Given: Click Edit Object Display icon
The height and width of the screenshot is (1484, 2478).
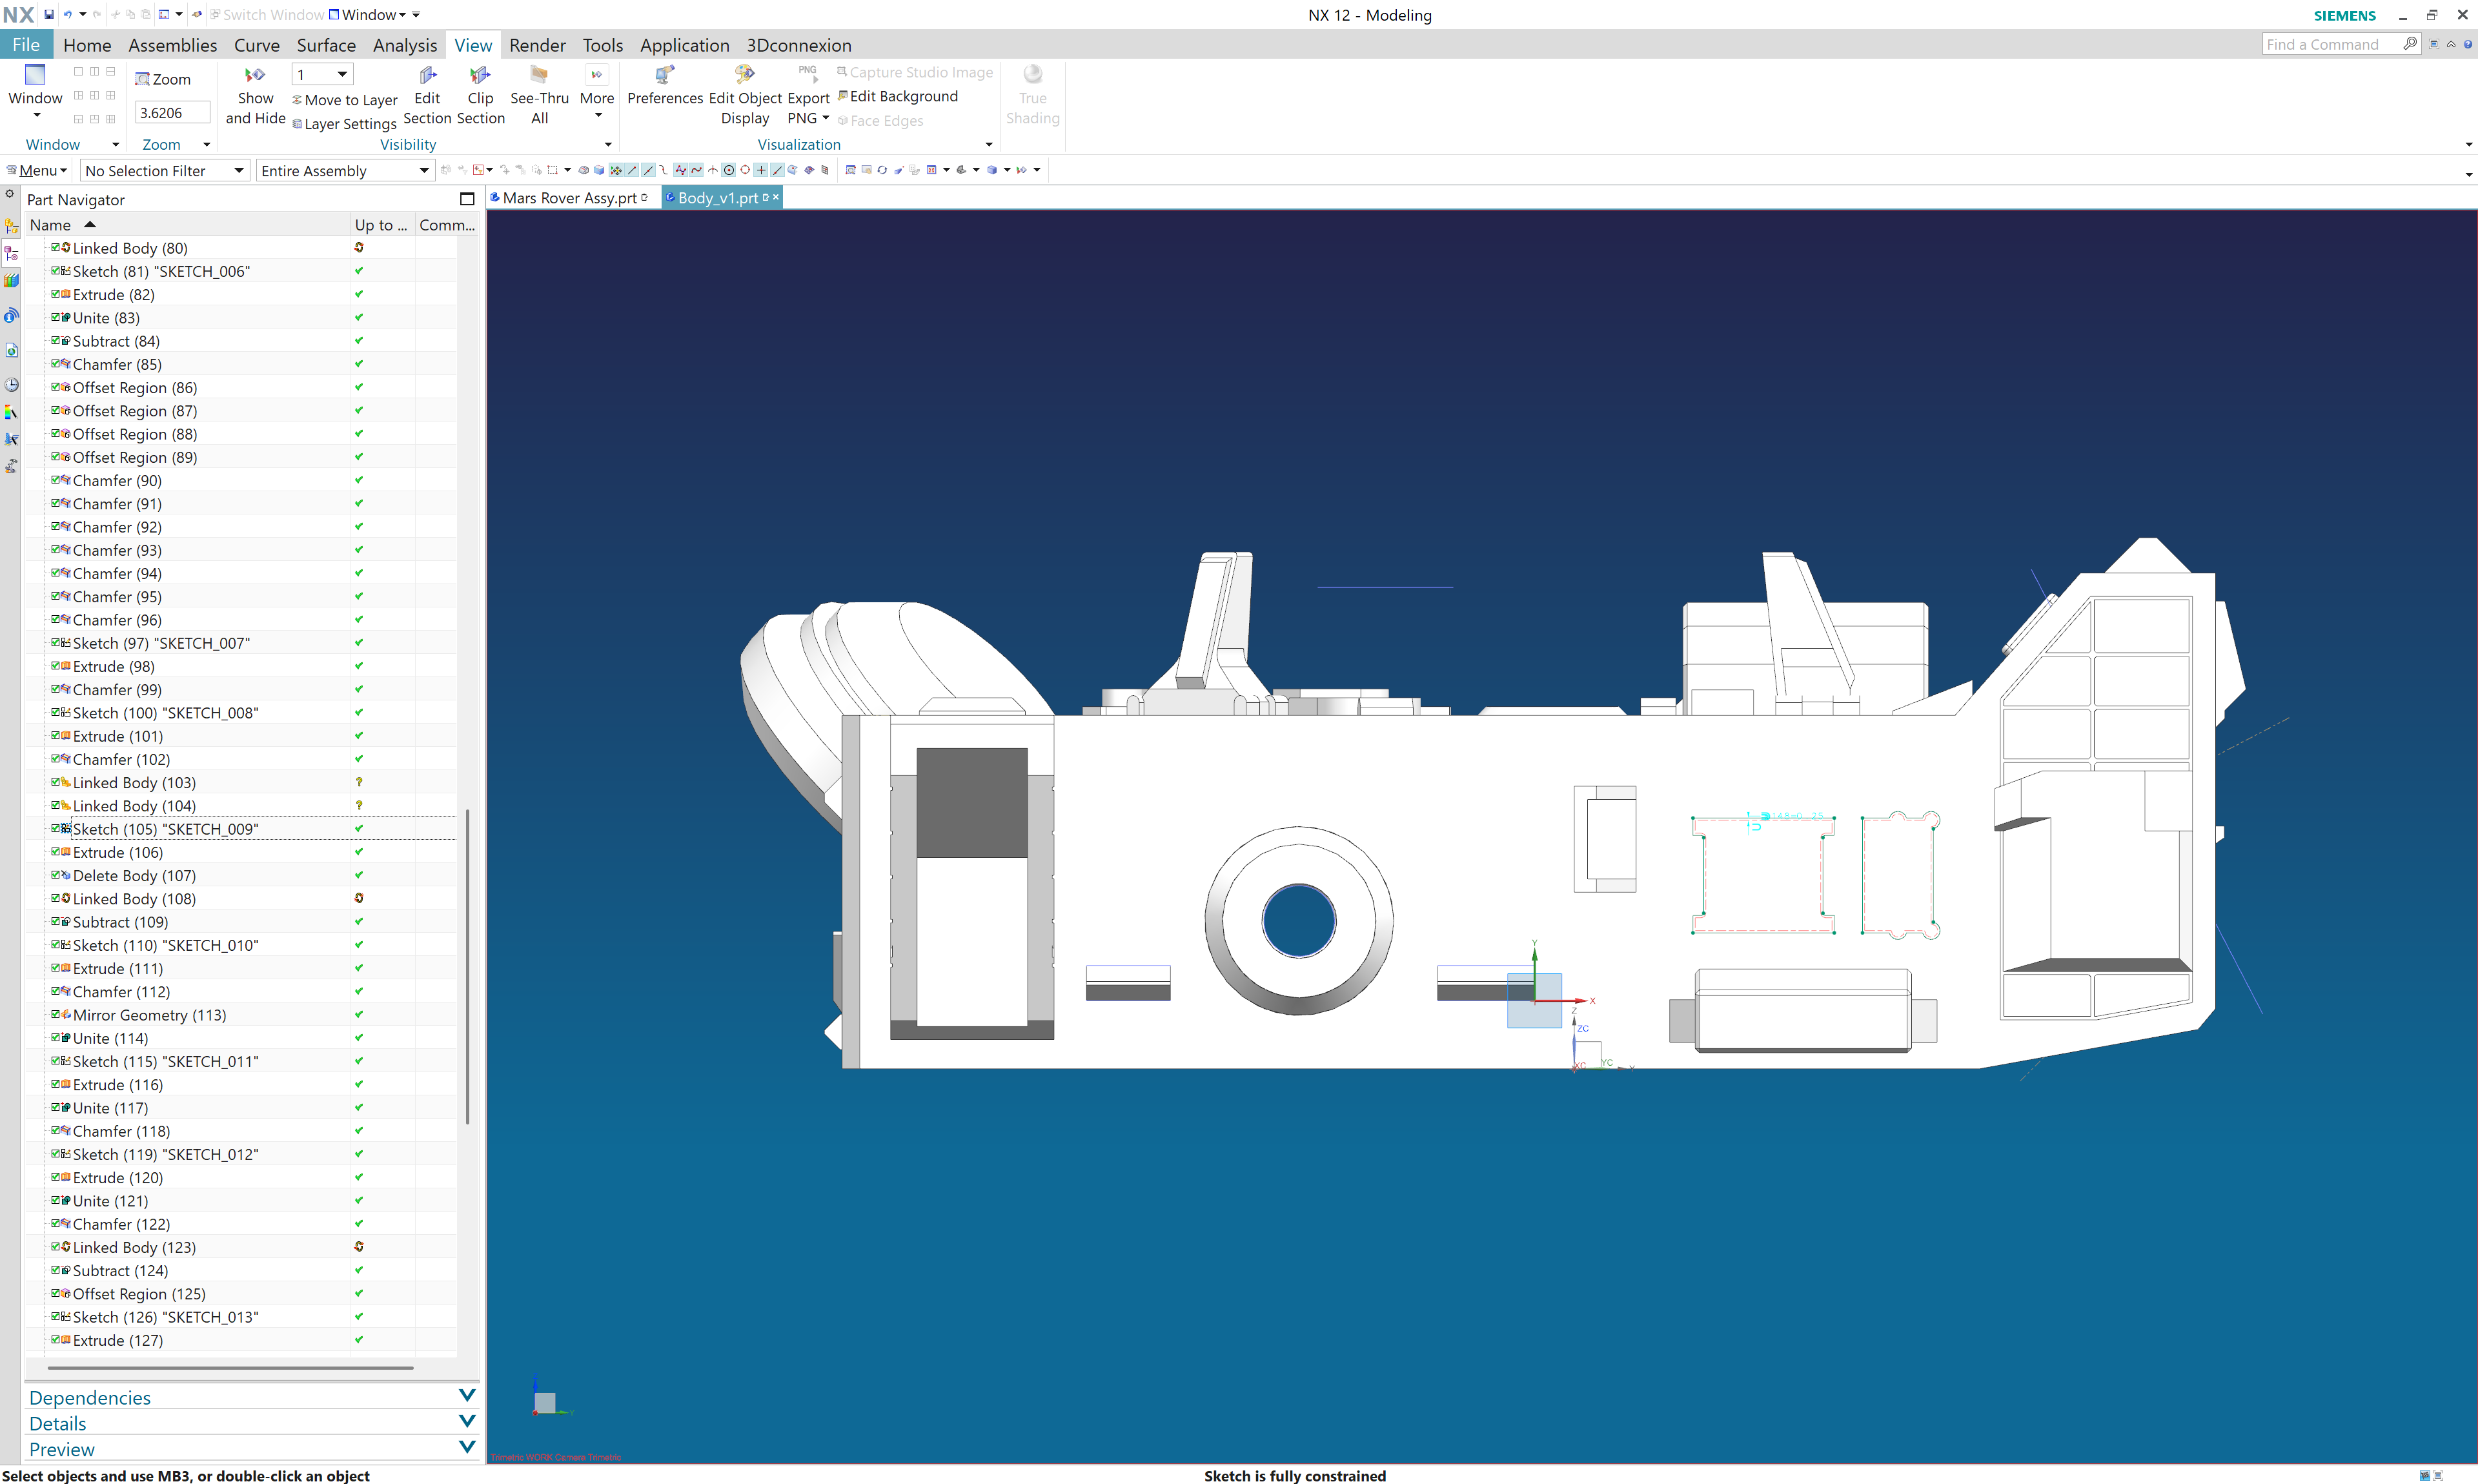Looking at the screenshot, I should click(x=745, y=76).
